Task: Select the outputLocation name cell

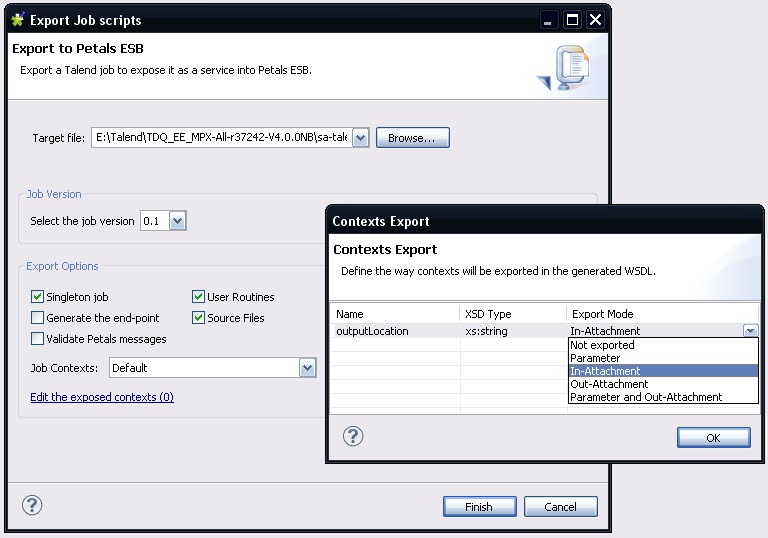Action: click(372, 331)
